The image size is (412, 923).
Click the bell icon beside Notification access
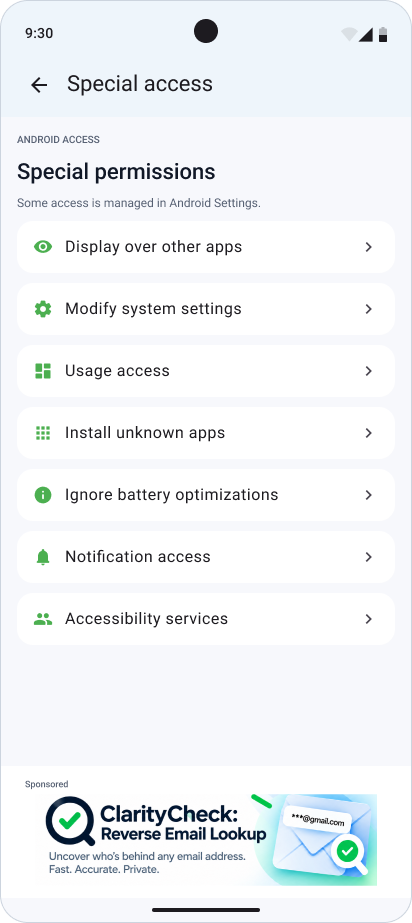[43, 557]
